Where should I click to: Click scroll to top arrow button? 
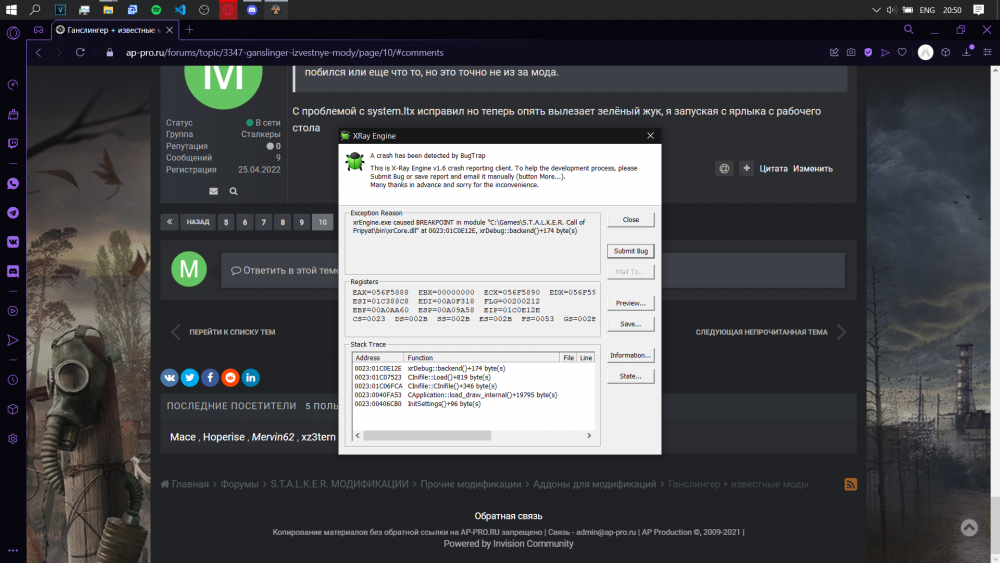point(969,527)
